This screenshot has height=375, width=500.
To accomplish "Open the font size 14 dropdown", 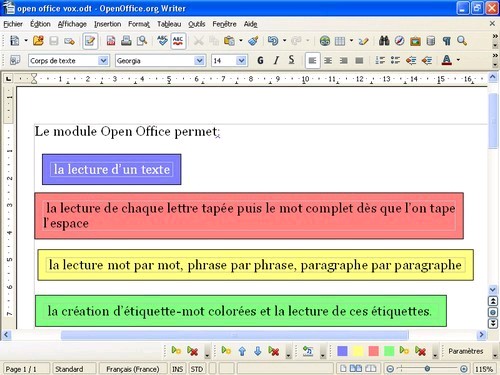I will [x=241, y=61].
